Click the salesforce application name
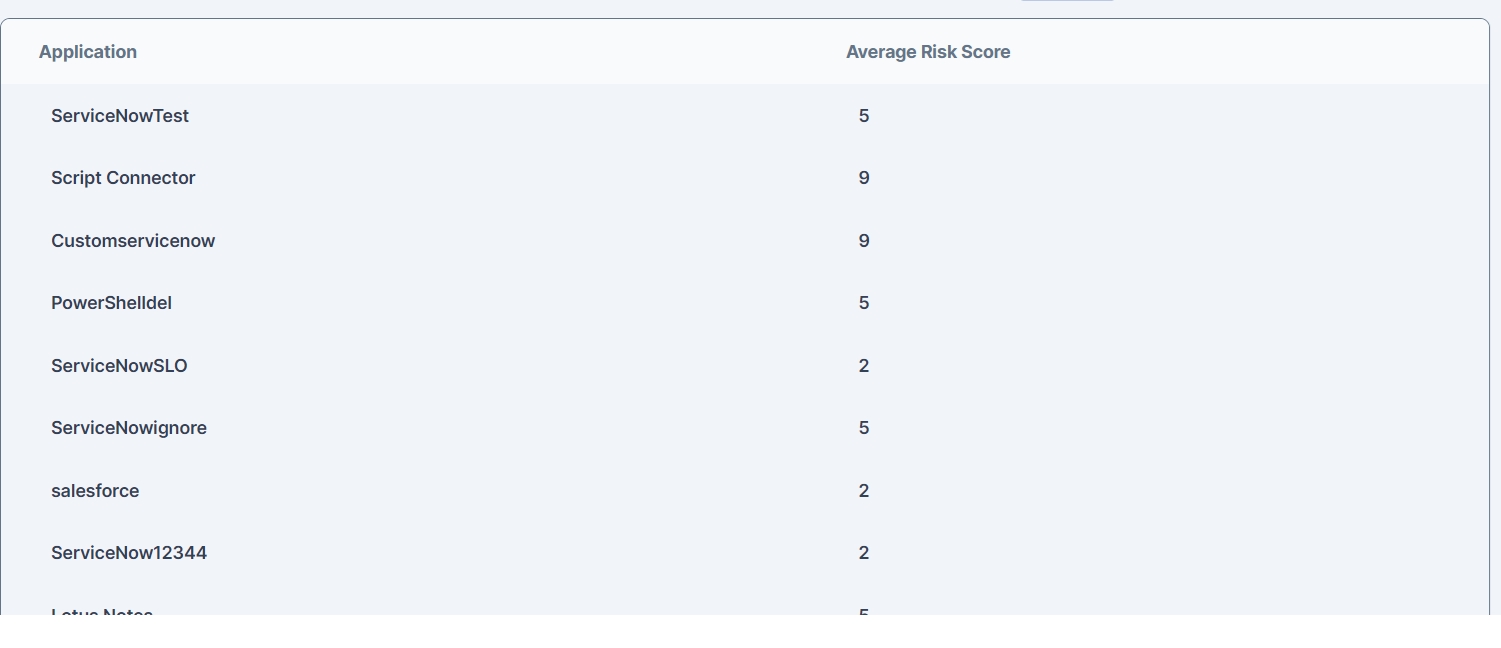1501x648 pixels. point(95,491)
